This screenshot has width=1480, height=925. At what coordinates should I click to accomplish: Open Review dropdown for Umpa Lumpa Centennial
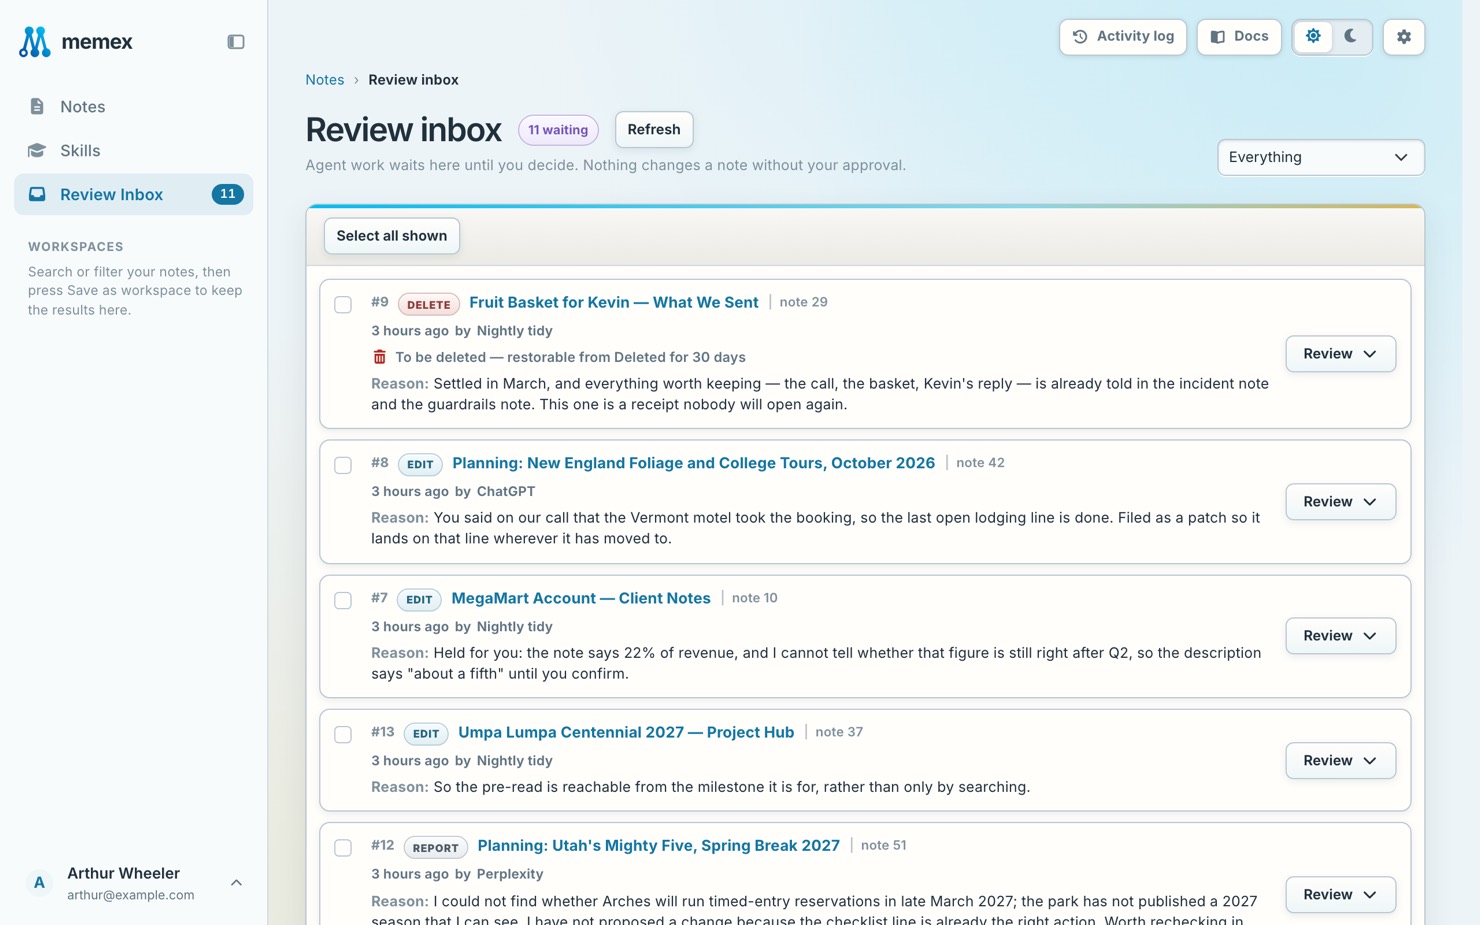[1340, 761]
